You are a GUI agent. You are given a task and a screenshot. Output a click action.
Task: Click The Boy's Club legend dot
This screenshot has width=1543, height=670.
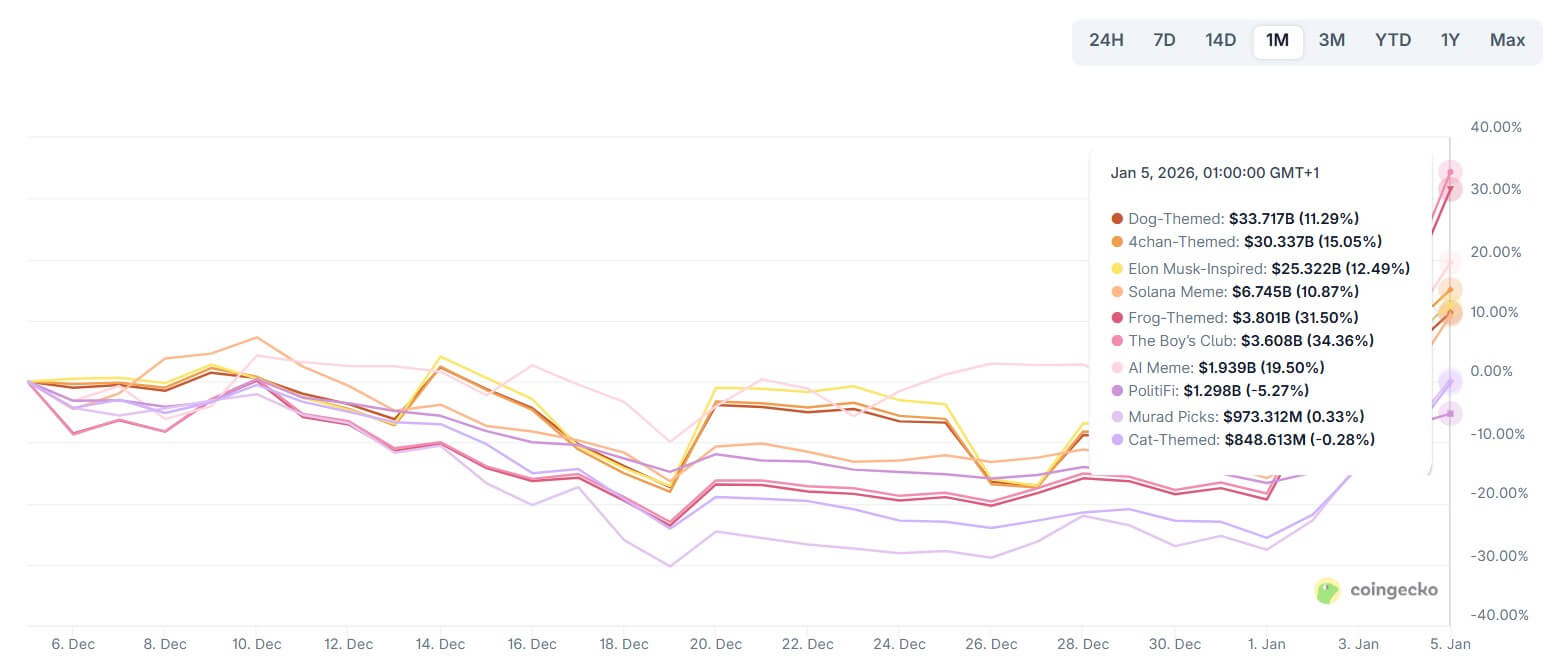coord(1117,341)
